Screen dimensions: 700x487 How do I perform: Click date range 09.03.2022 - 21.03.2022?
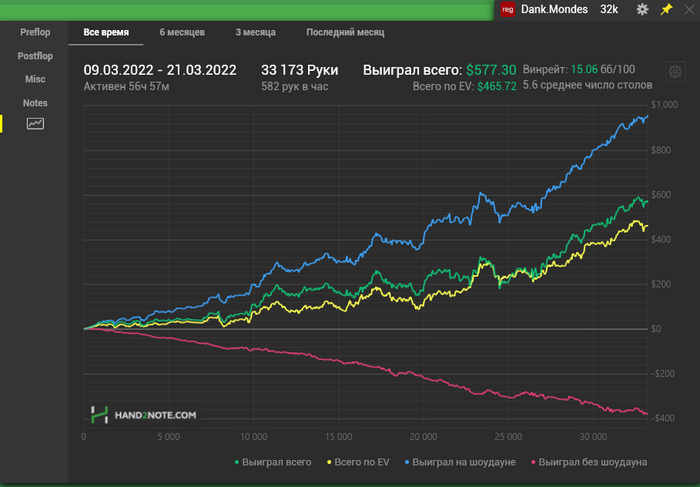tap(160, 70)
